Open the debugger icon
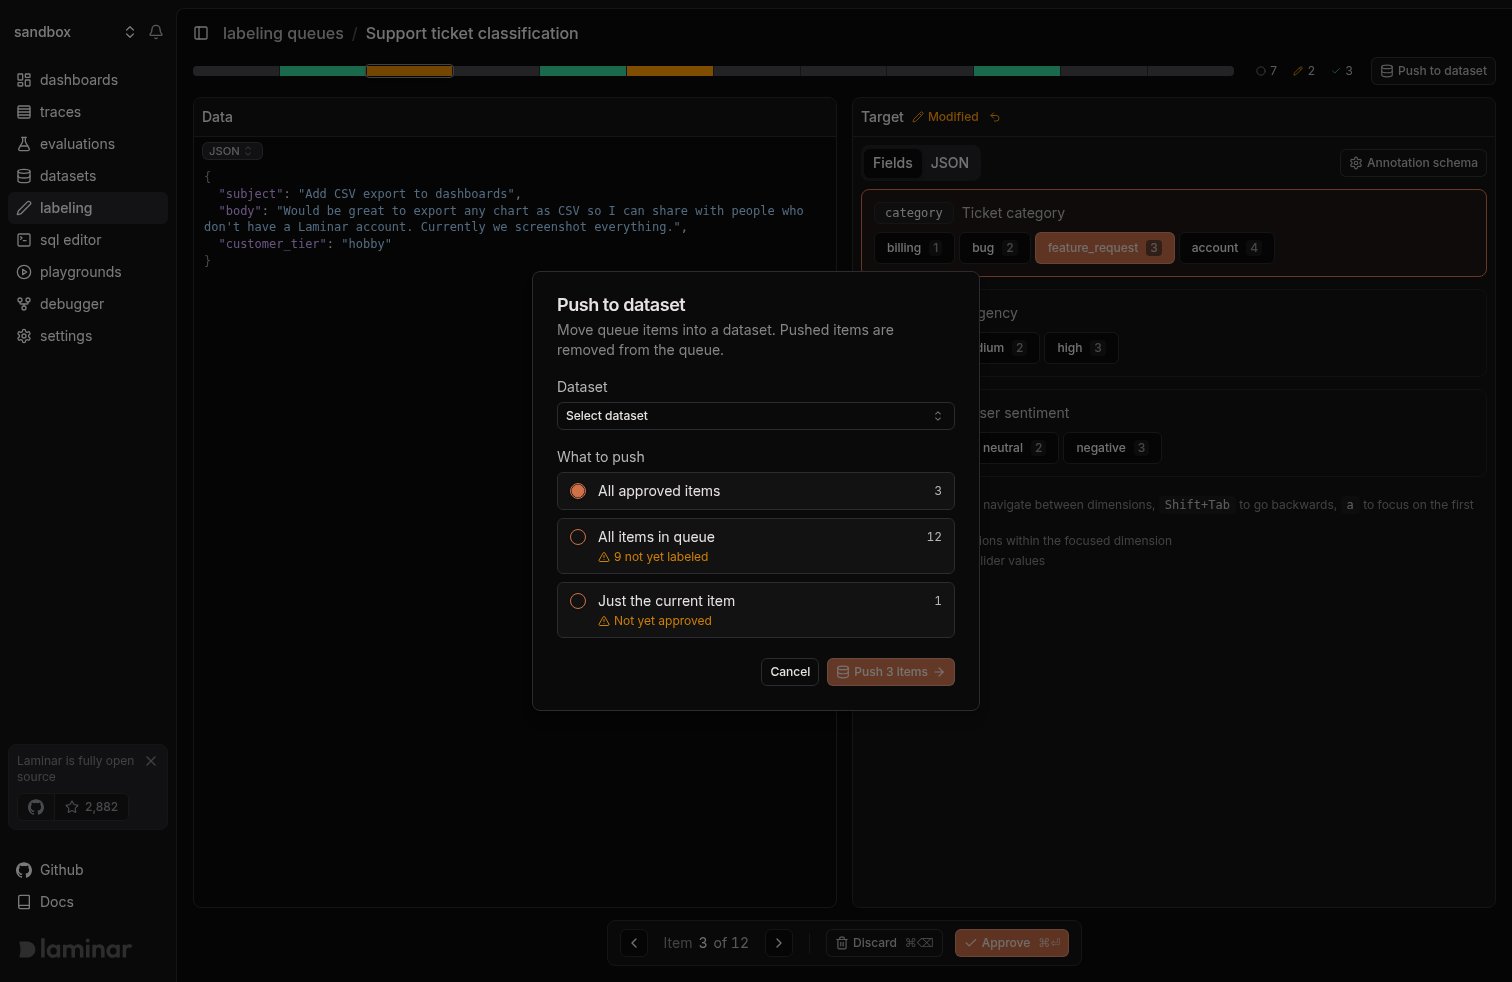1512x982 pixels. tap(24, 304)
